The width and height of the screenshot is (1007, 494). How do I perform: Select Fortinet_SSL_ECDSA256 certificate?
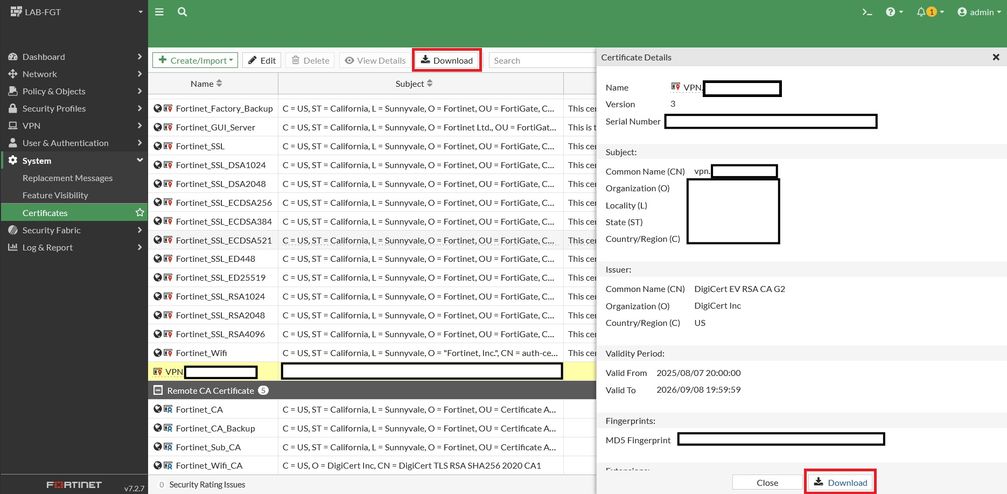[x=372, y=202]
